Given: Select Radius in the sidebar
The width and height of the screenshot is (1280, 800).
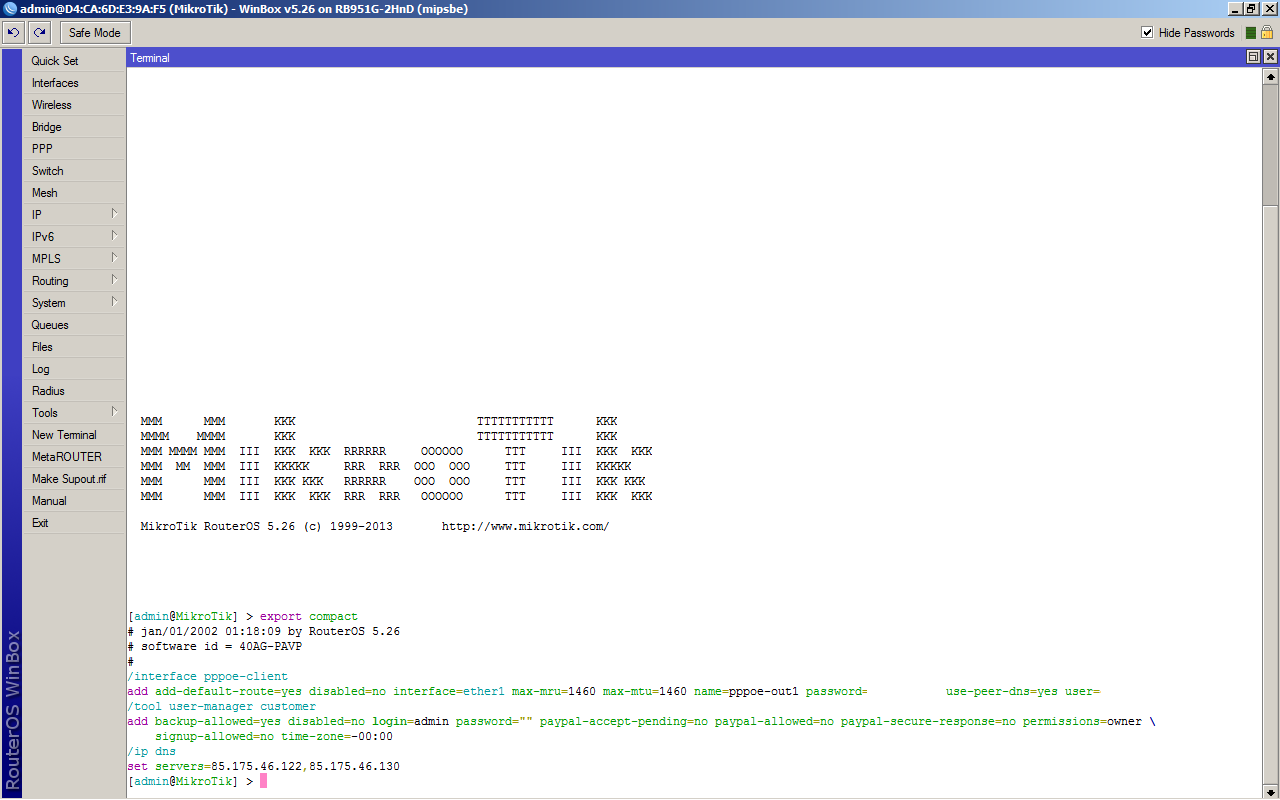Looking at the screenshot, I should tap(74, 391).
